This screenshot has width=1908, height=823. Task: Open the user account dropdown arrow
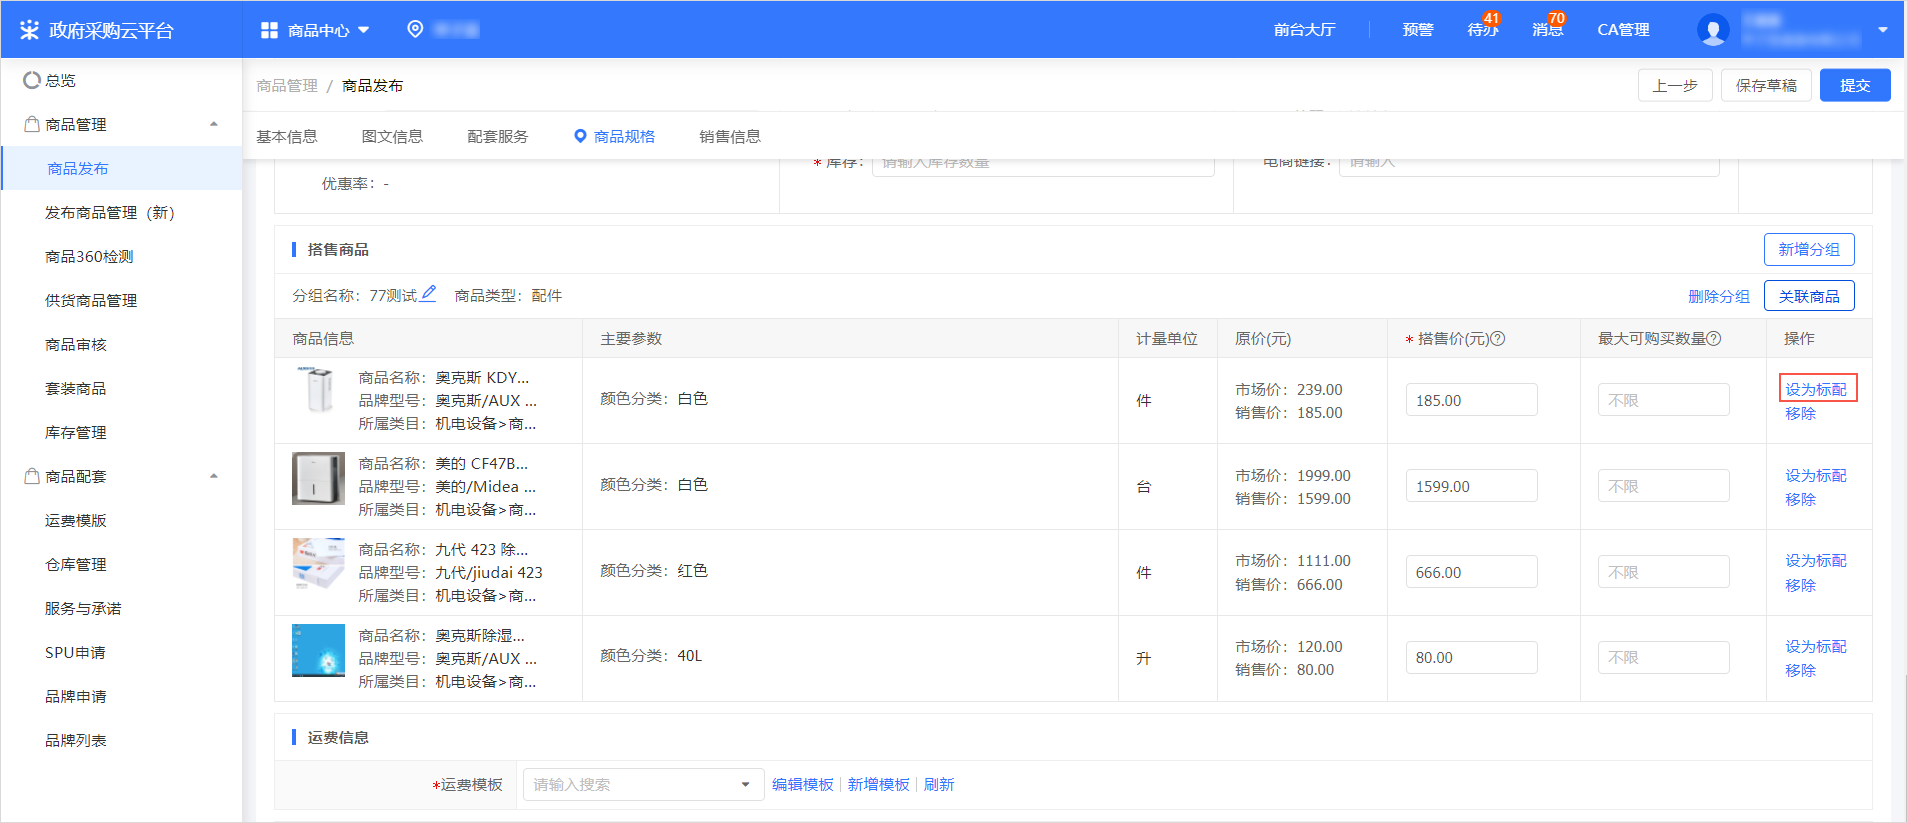pyautogui.click(x=1883, y=30)
